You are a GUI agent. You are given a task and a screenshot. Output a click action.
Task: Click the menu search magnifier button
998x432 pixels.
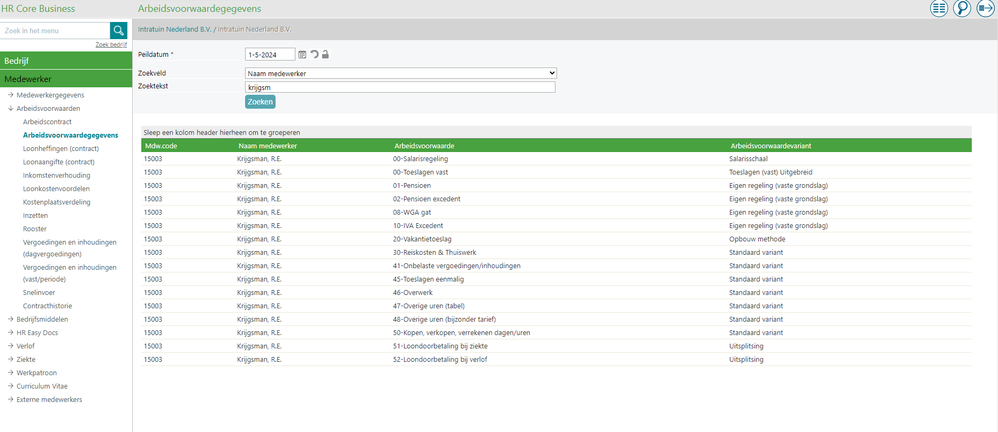(118, 31)
